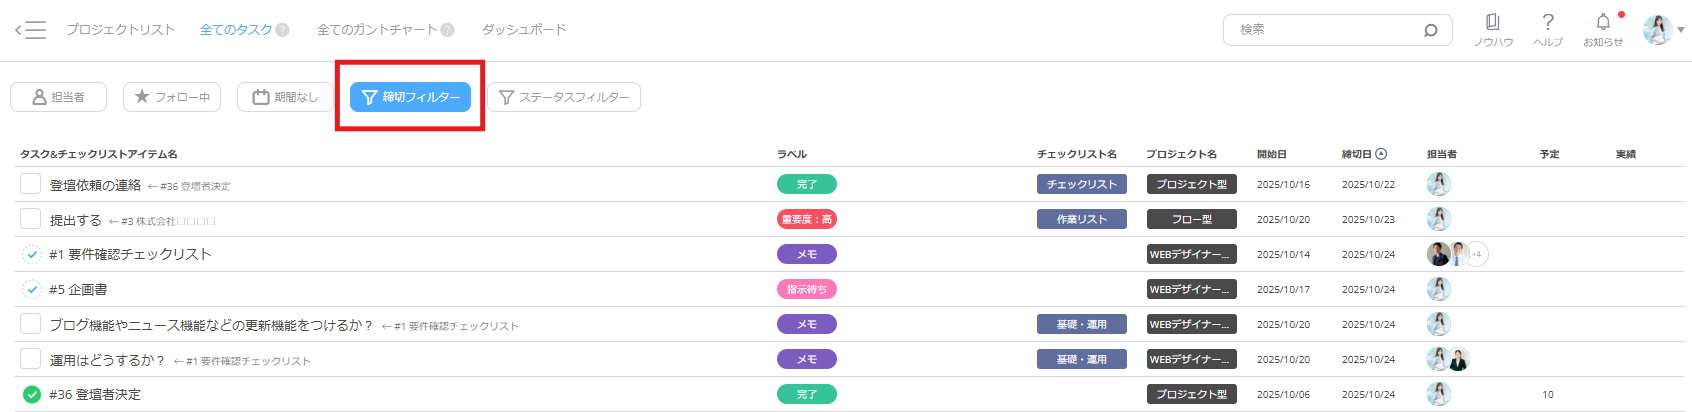The height and width of the screenshot is (412, 1692).
Task: Switch to the ダッシュボード tab
Action: click(524, 30)
